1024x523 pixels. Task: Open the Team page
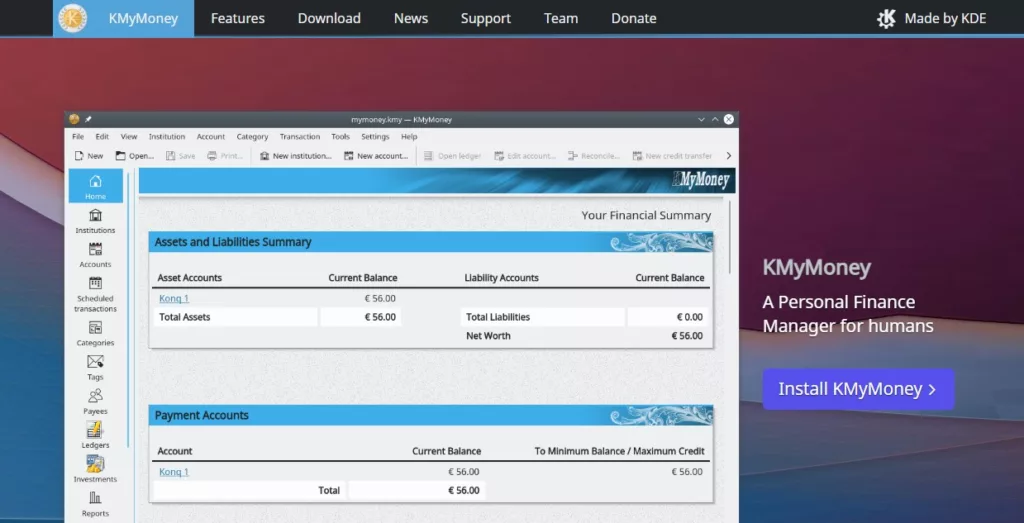coord(561,18)
